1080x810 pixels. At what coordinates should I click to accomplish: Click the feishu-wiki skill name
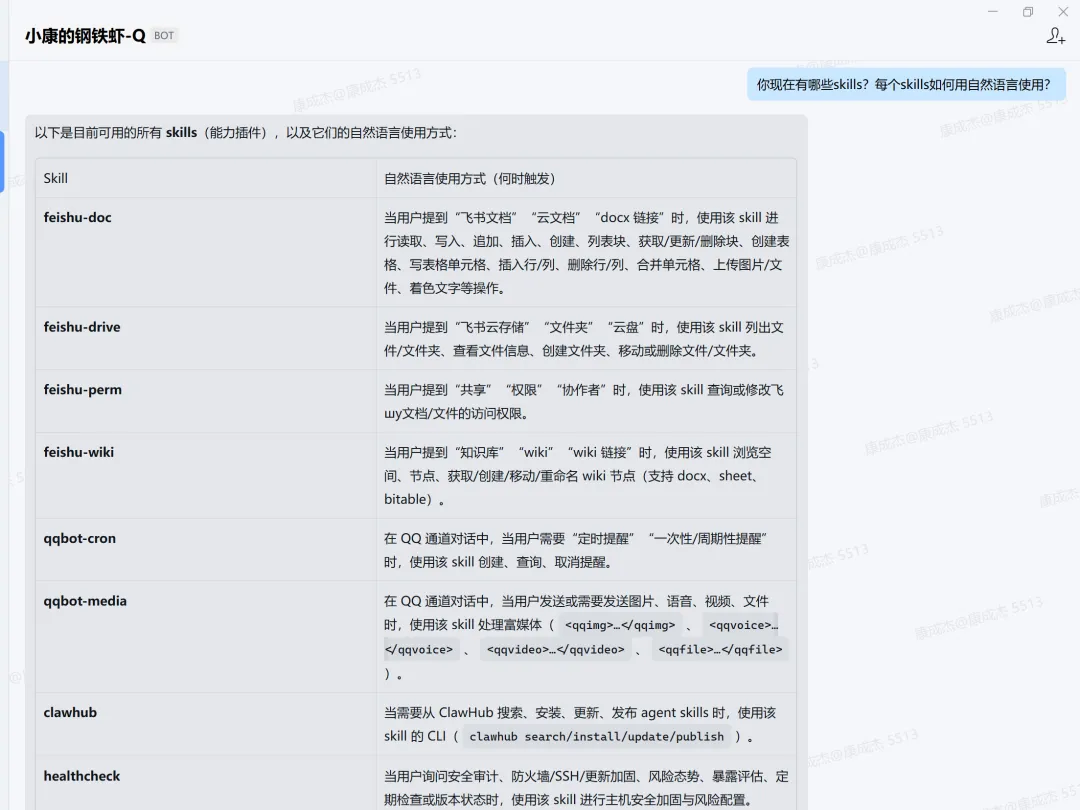[79, 453]
